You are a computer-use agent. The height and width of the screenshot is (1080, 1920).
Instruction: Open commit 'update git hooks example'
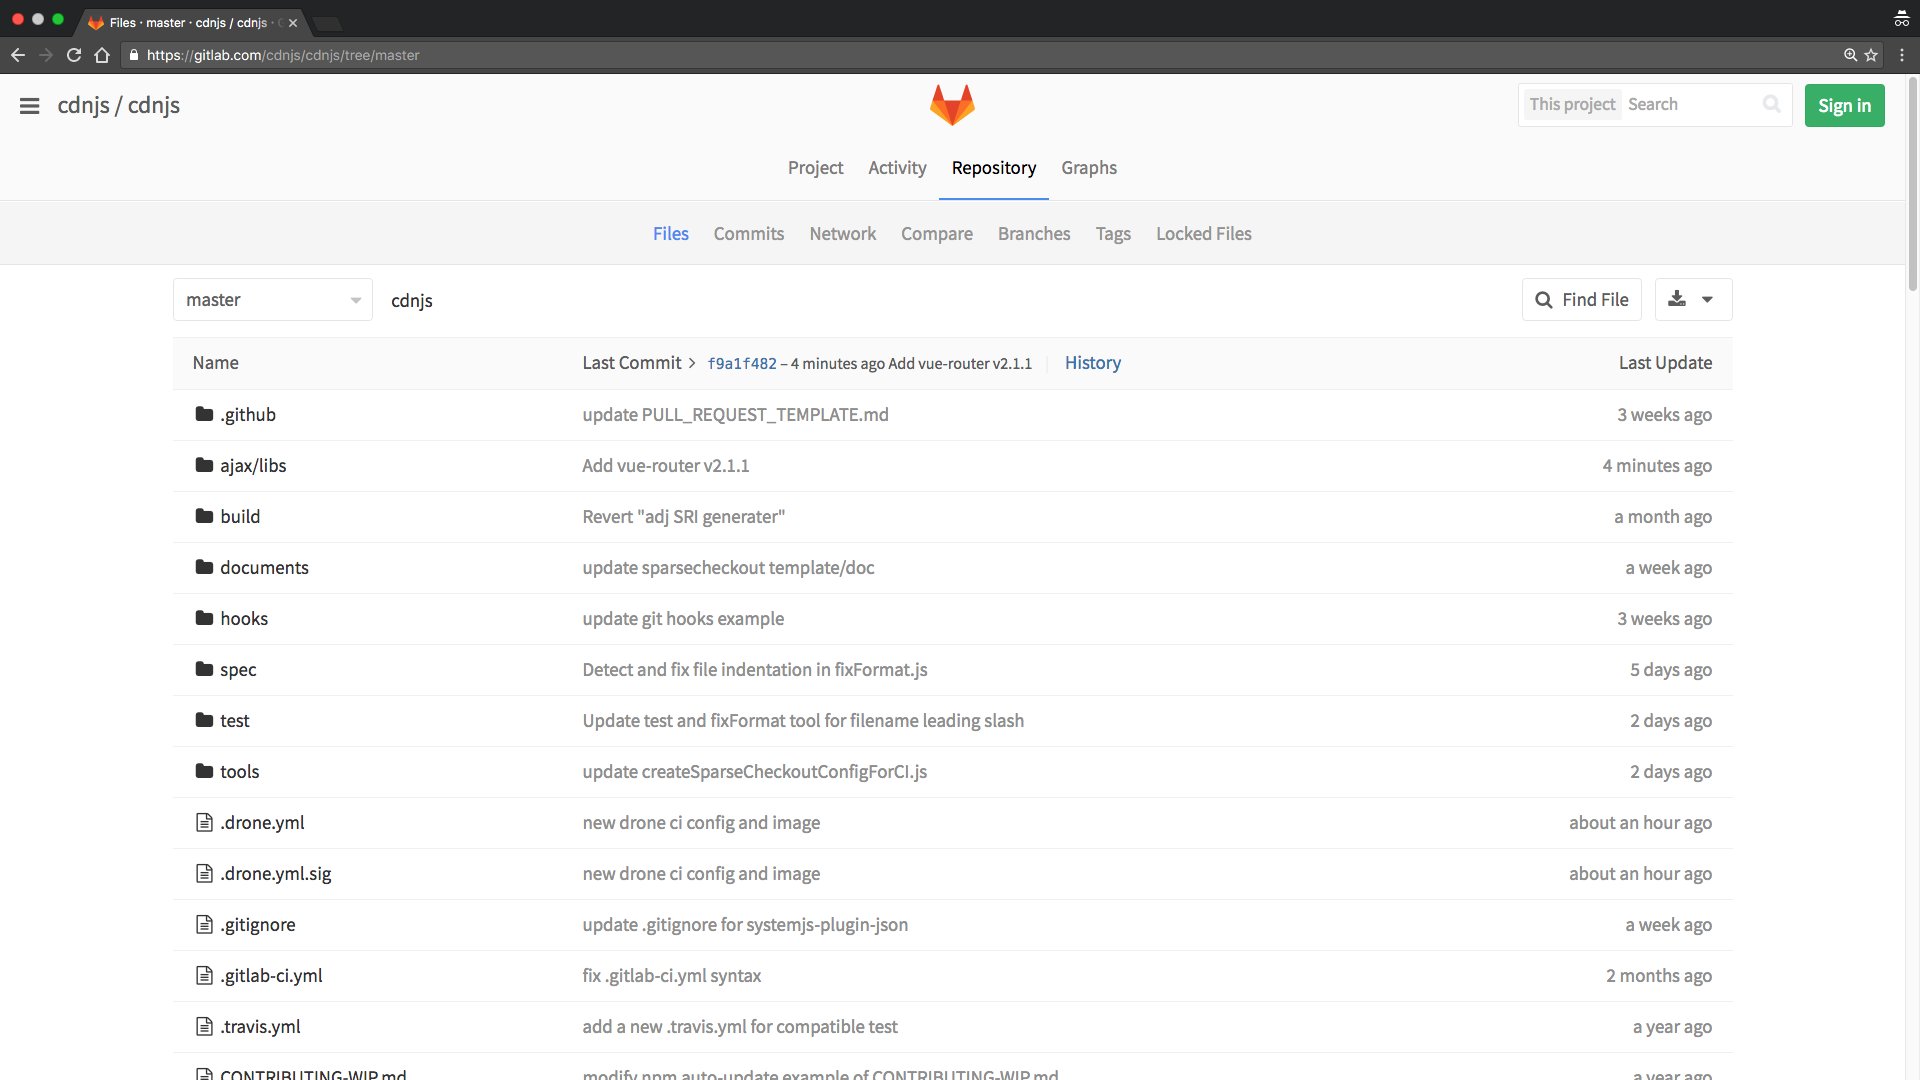(683, 619)
